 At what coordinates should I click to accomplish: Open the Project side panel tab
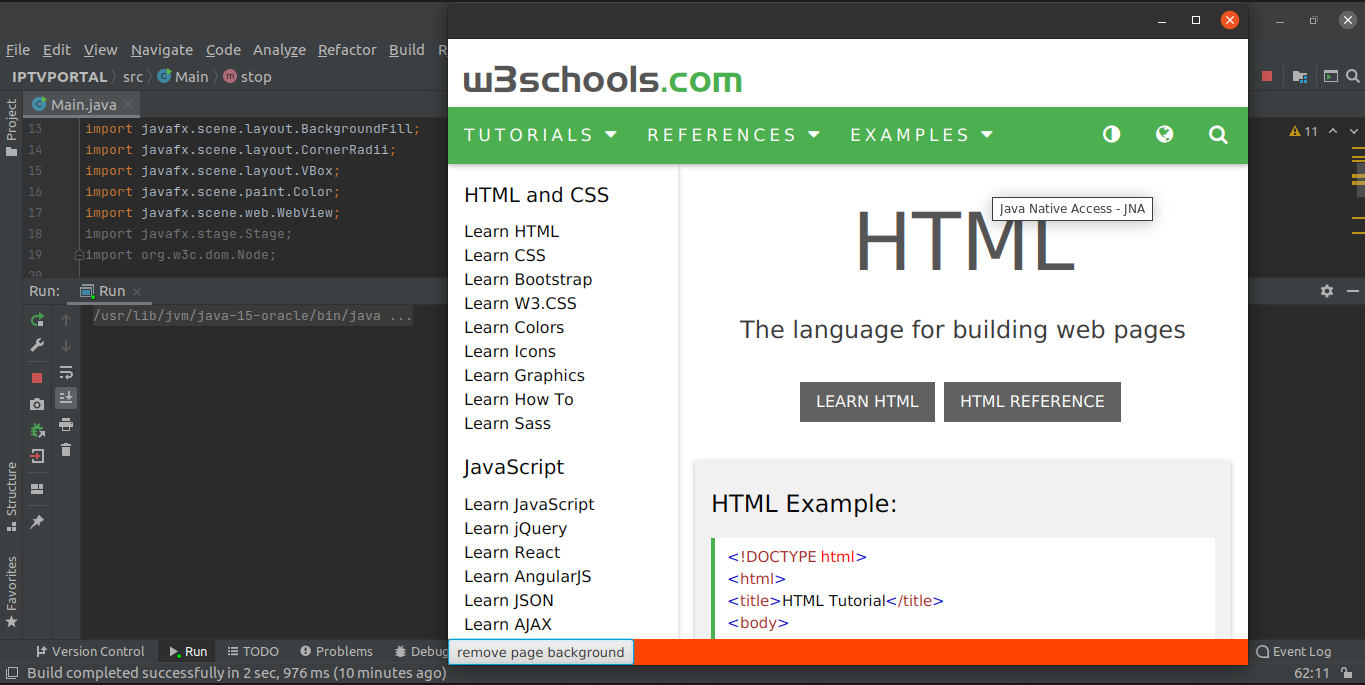[11, 127]
